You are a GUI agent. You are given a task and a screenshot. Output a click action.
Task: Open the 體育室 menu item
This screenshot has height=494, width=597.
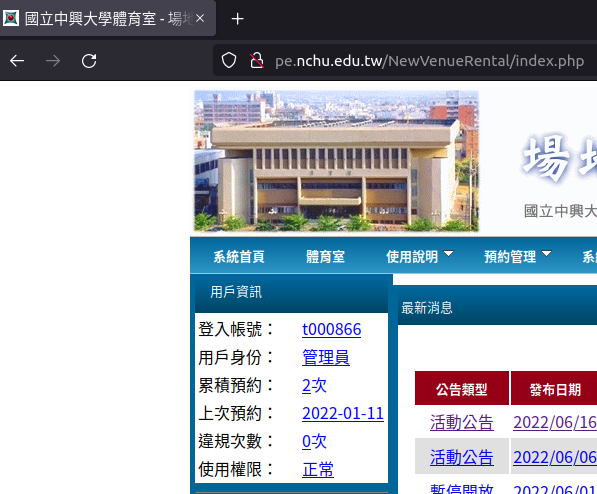click(x=326, y=257)
